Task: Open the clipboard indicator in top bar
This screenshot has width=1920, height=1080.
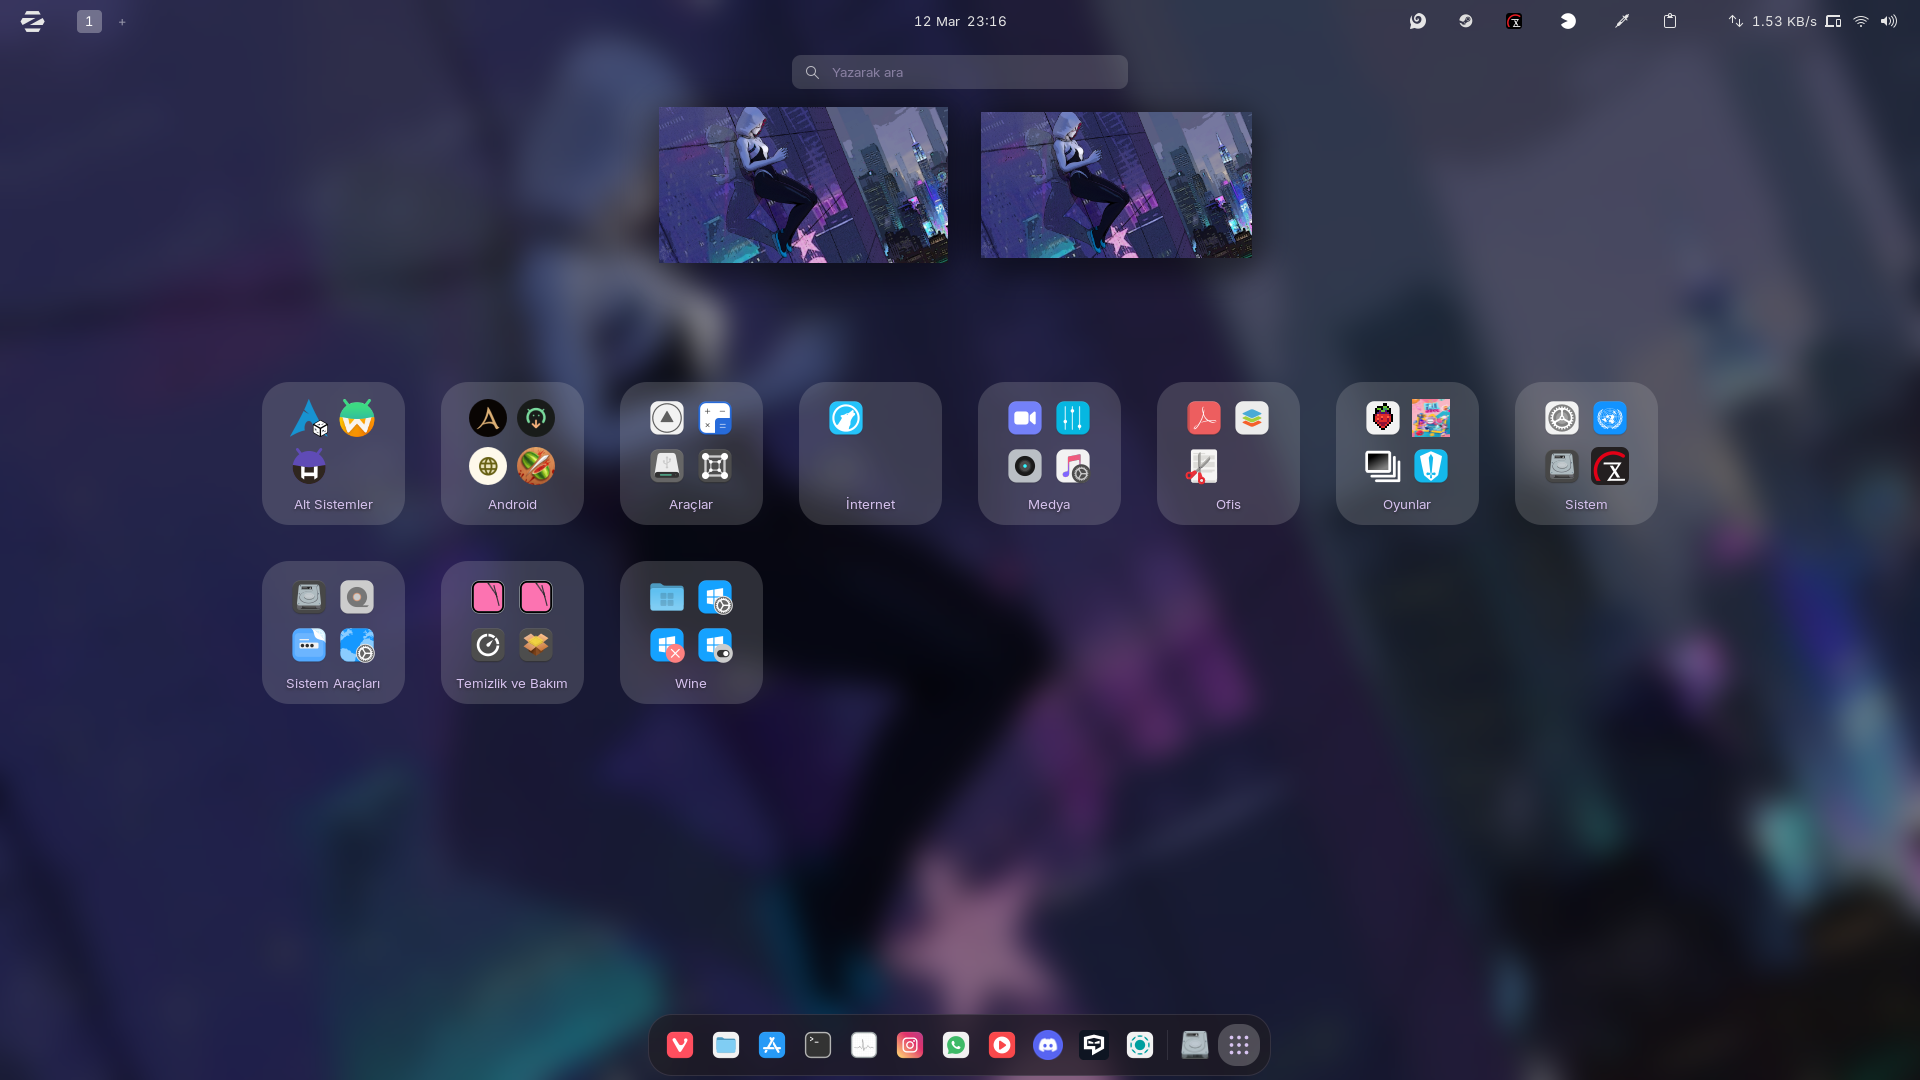Action: pos(1670,21)
